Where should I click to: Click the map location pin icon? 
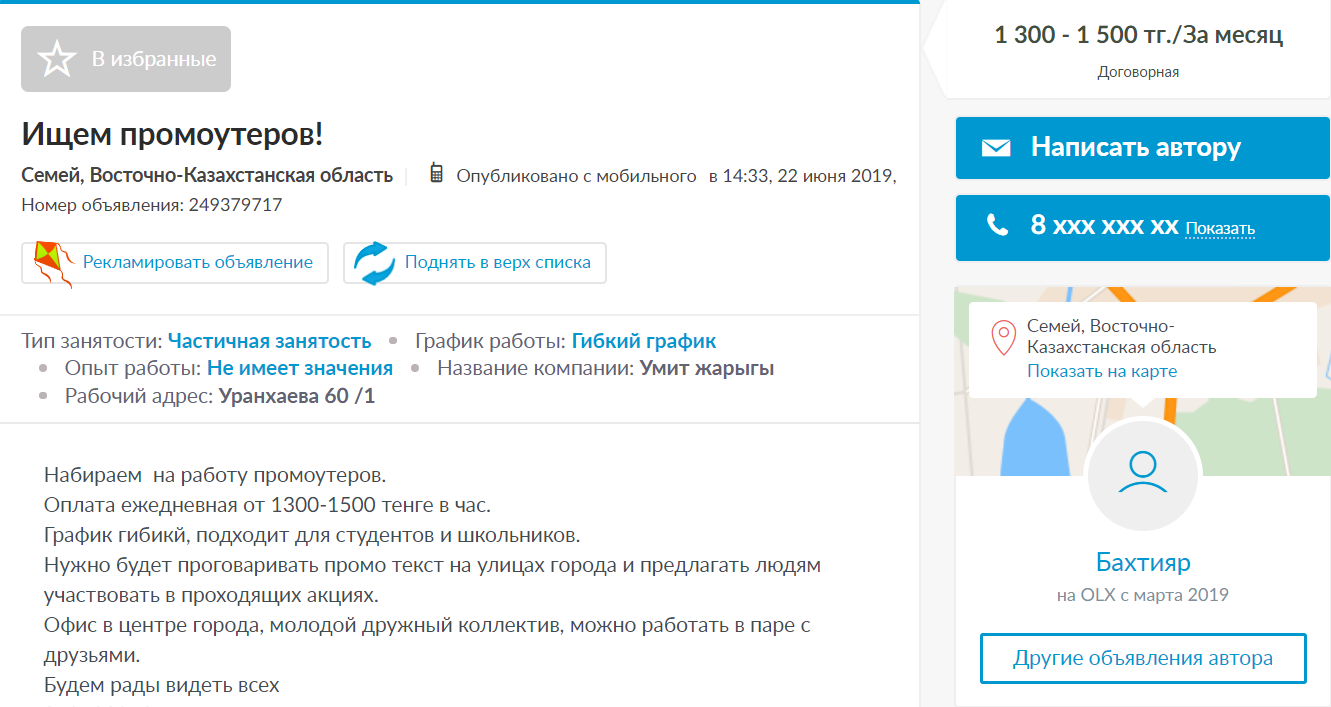(1003, 339)
